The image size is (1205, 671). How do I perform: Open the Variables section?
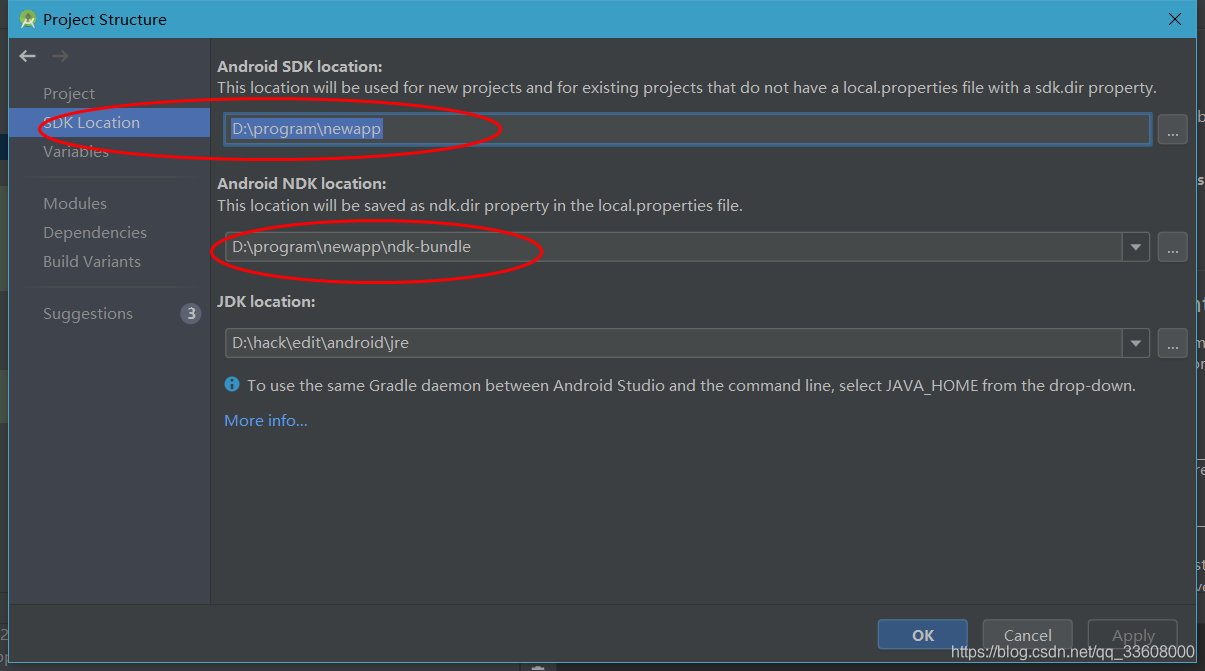(x=76, y=151)
